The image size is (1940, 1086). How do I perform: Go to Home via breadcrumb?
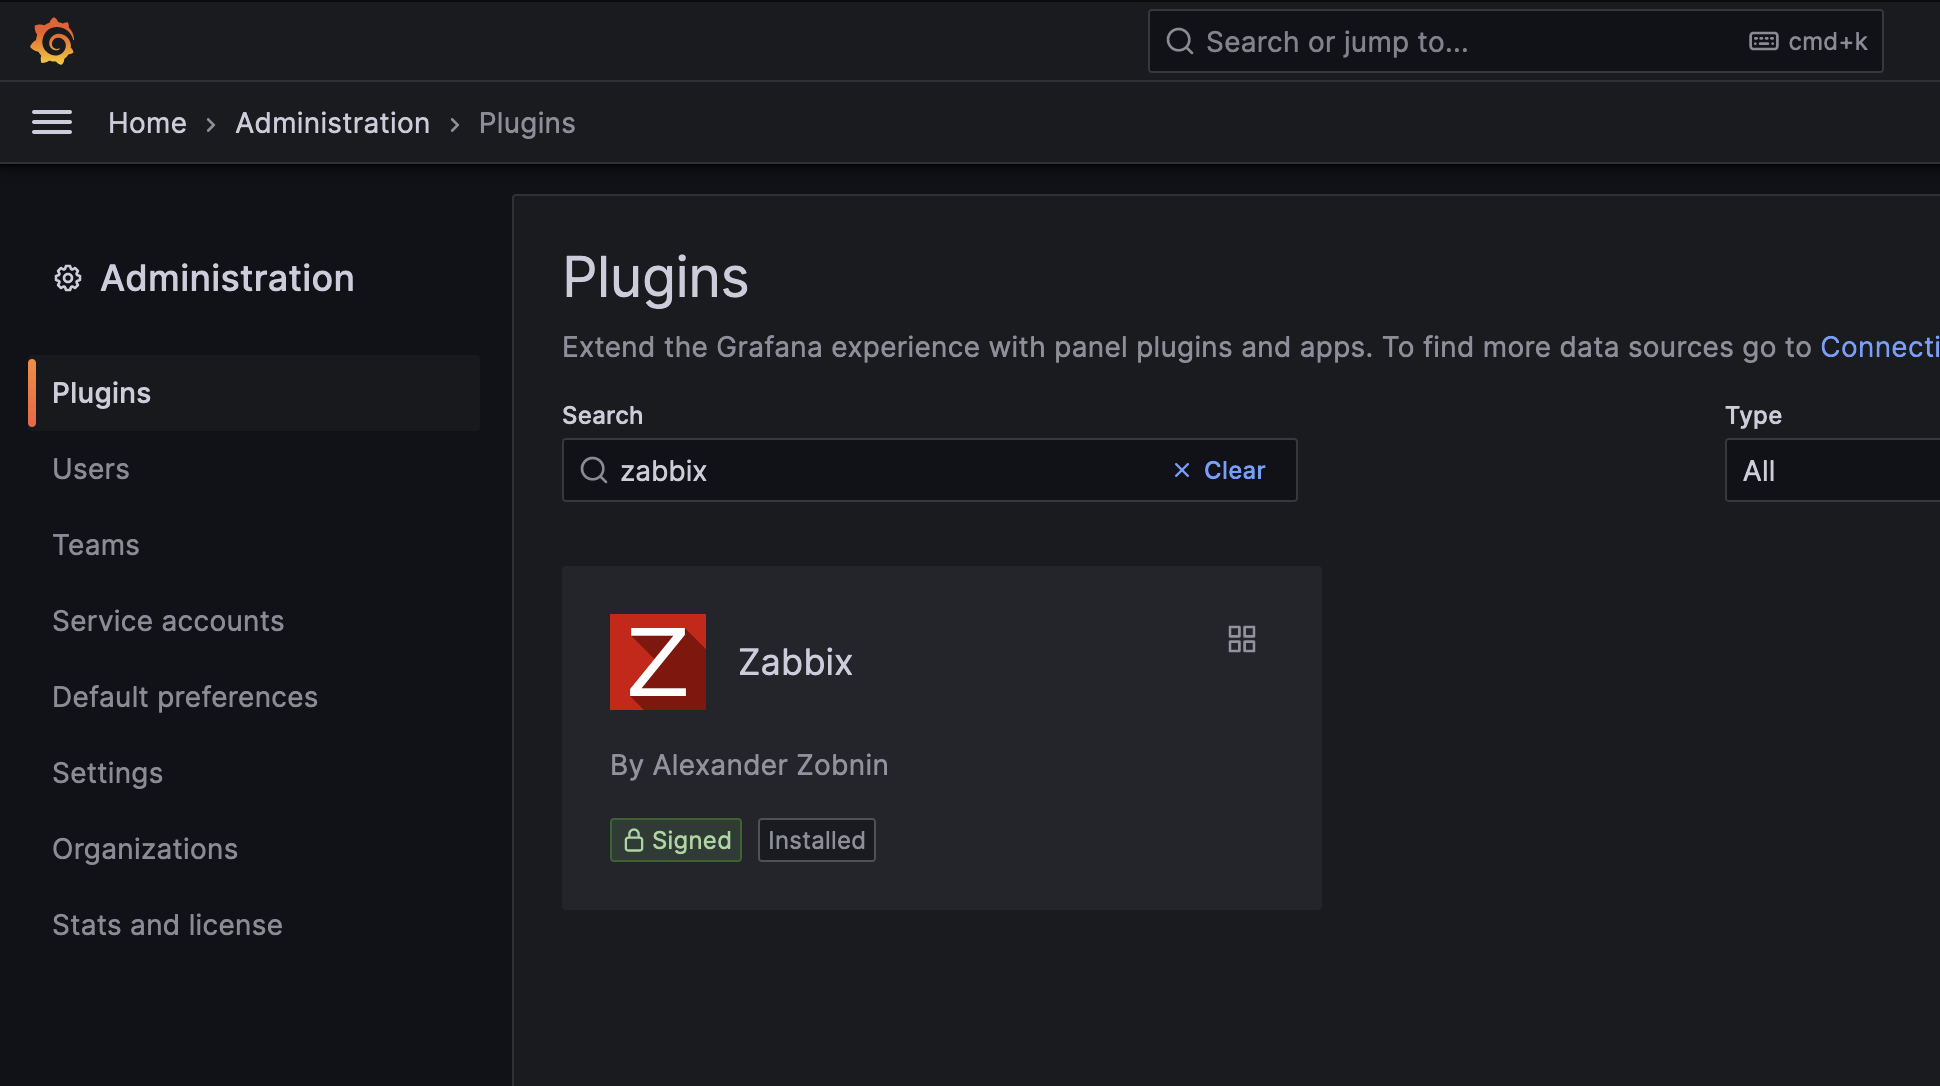(x=147, y=122)
